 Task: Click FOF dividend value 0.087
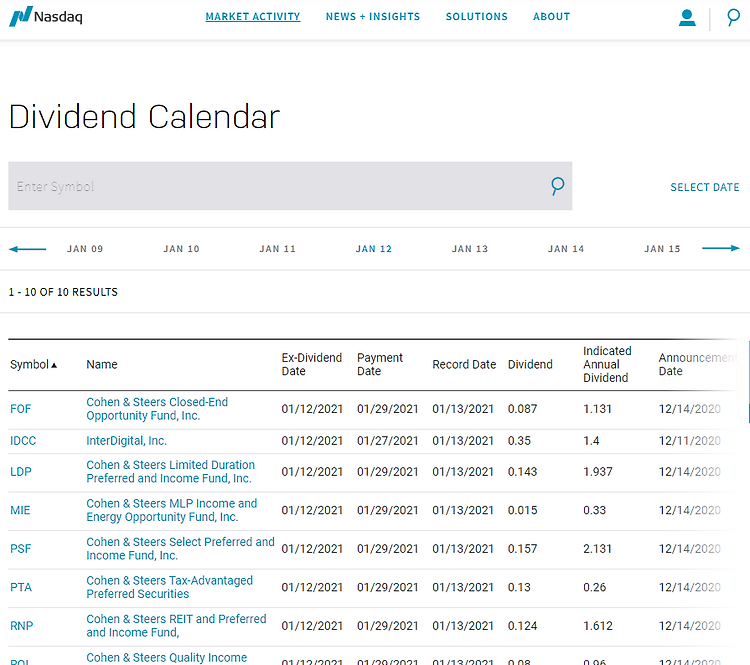click(522, 409)
